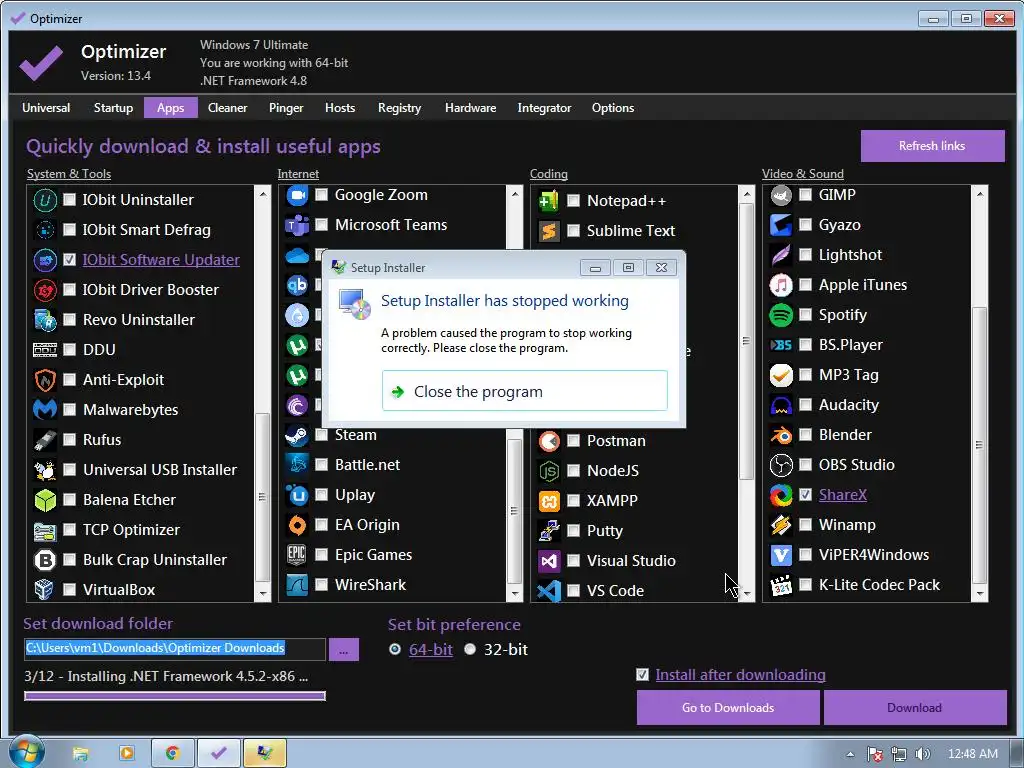Check the Uplay checkbox

(321, 495)
